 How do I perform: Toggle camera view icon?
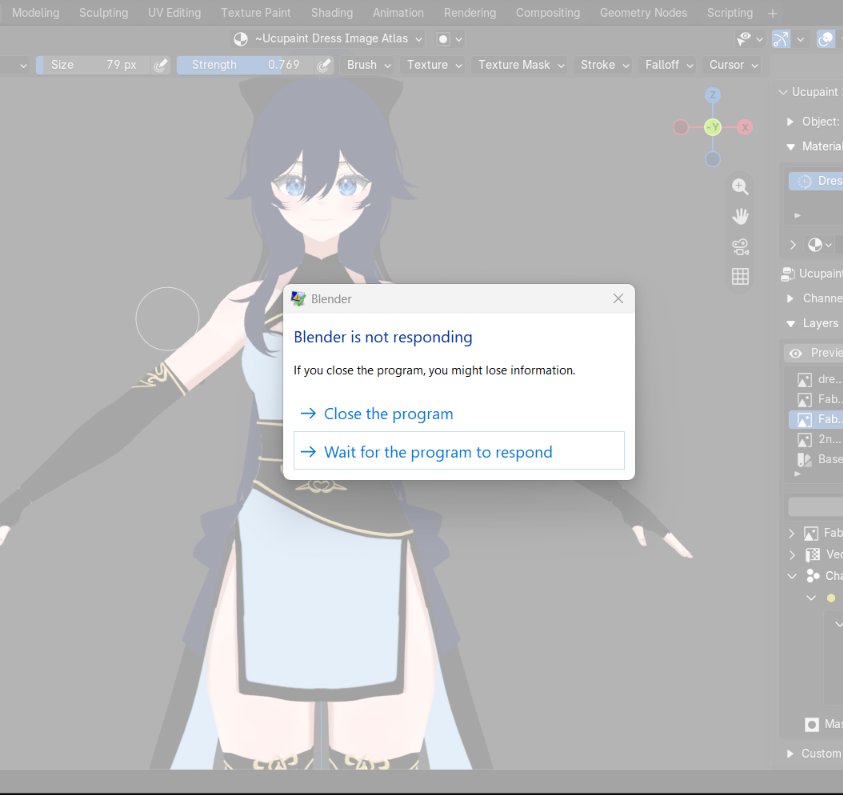(740, 247)
